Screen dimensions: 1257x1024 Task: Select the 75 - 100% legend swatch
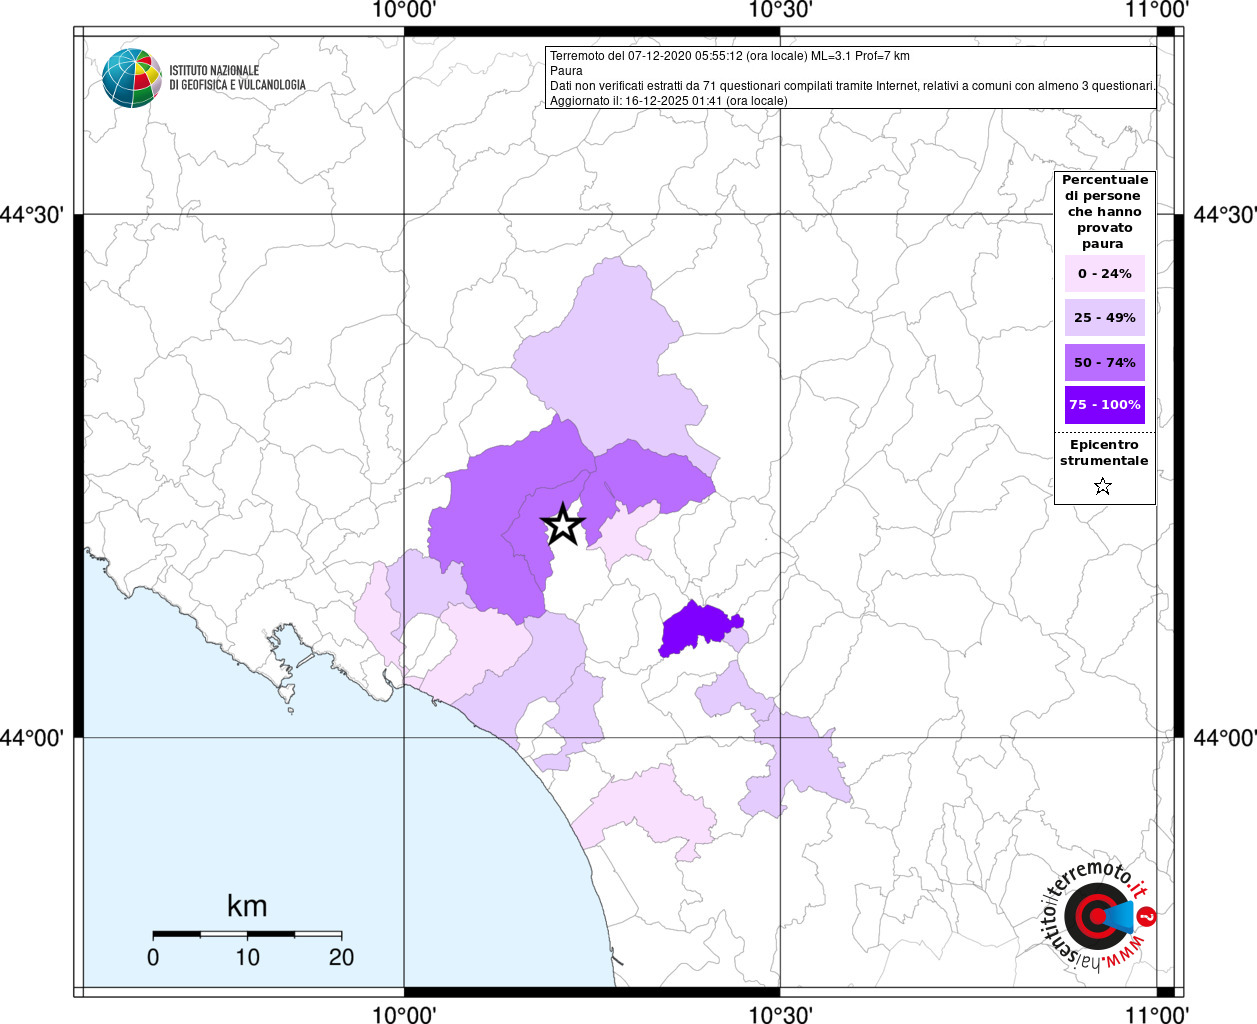[x=1105, y=405]
